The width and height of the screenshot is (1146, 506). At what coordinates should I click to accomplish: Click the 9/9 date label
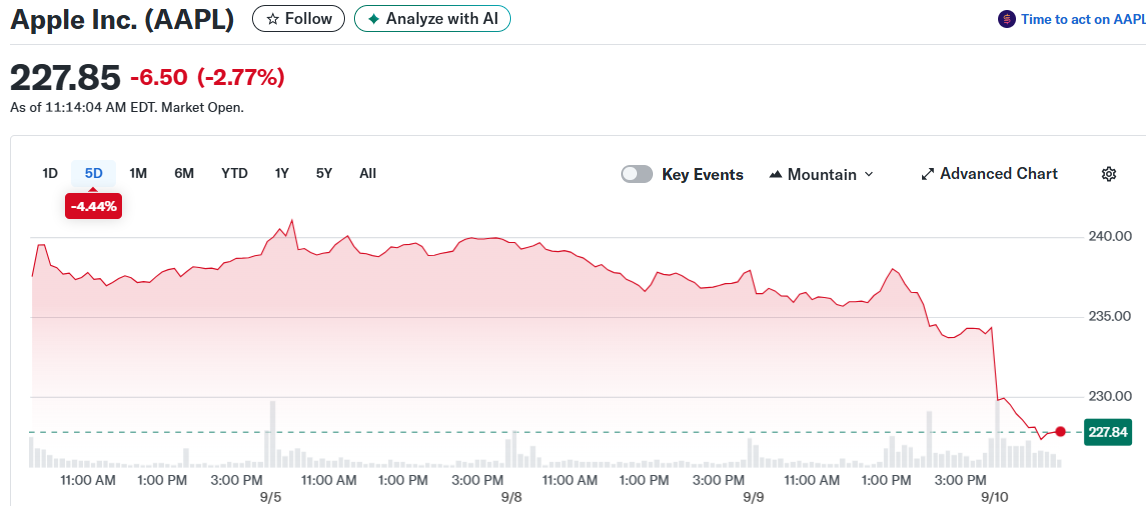[x=753, y=497]
